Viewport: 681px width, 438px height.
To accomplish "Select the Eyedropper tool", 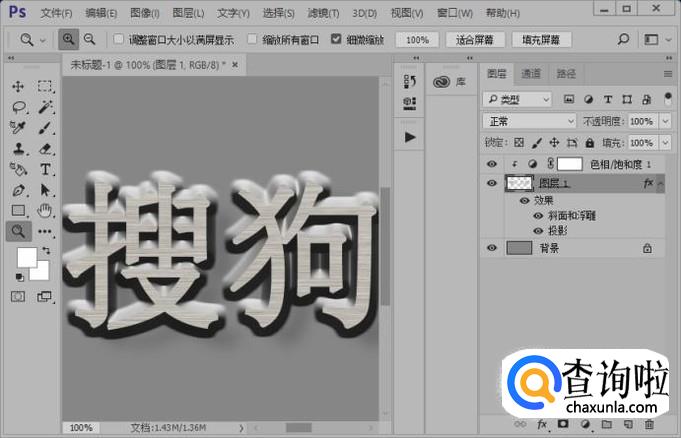I will point(18,127).
